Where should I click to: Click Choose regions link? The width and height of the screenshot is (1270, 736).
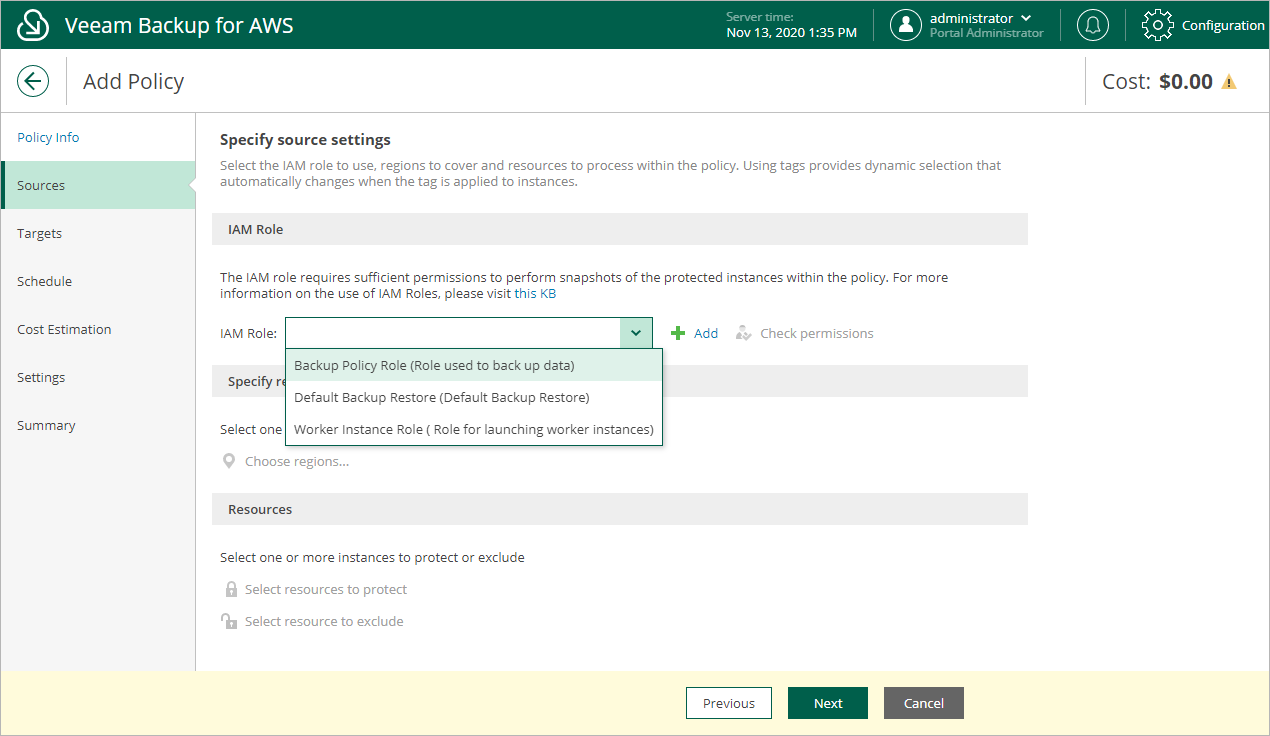click(297, 461)
